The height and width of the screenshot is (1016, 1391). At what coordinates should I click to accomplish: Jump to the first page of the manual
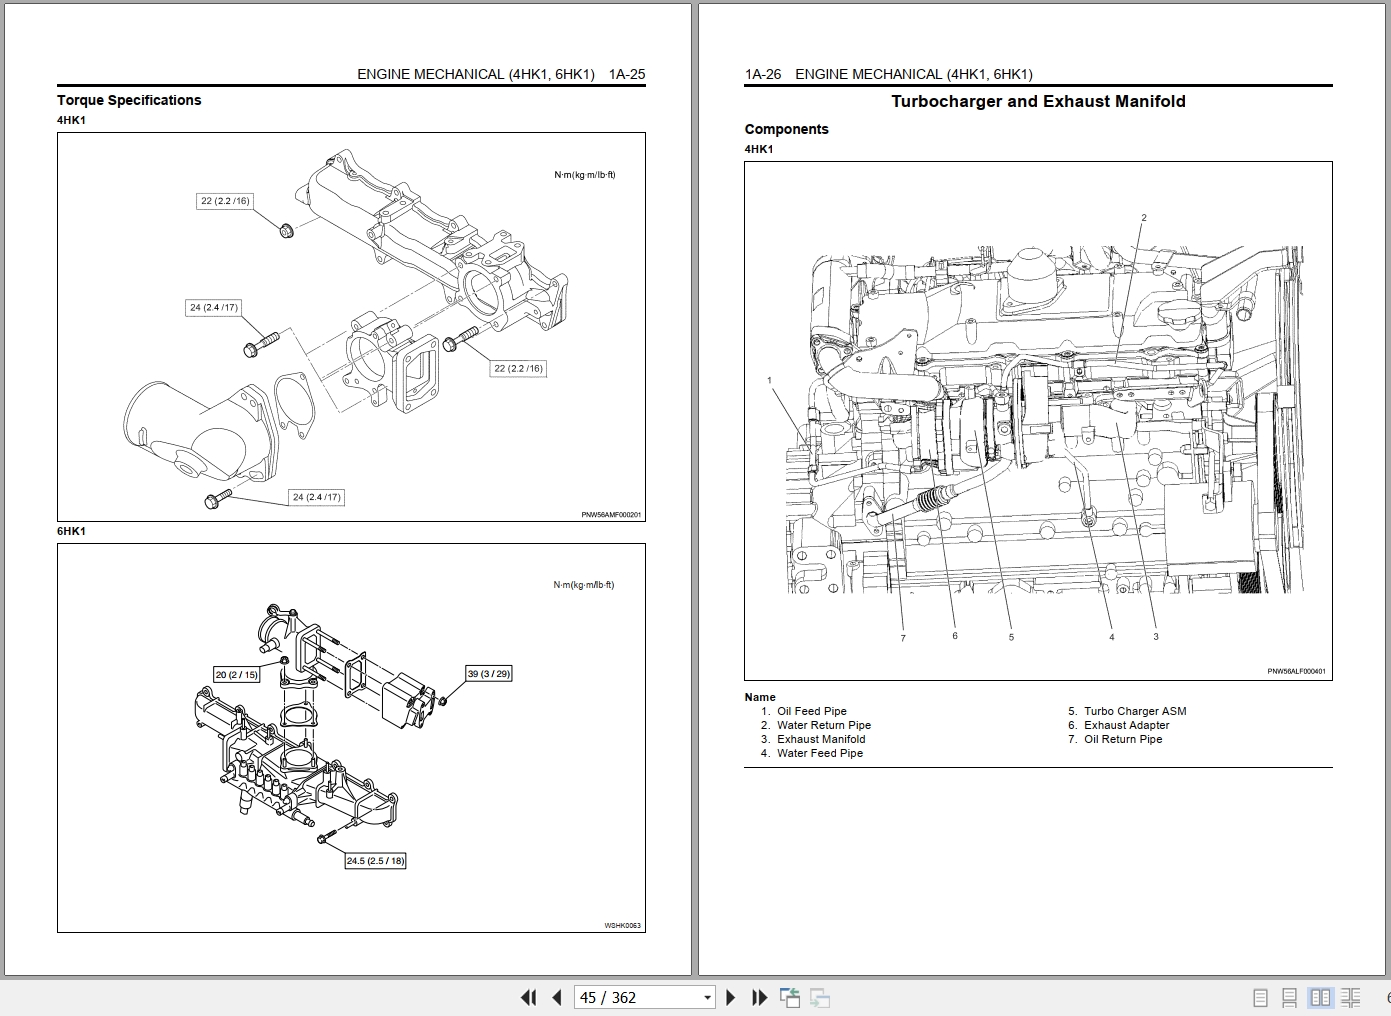pyautogui.click(x=529, y=998)
